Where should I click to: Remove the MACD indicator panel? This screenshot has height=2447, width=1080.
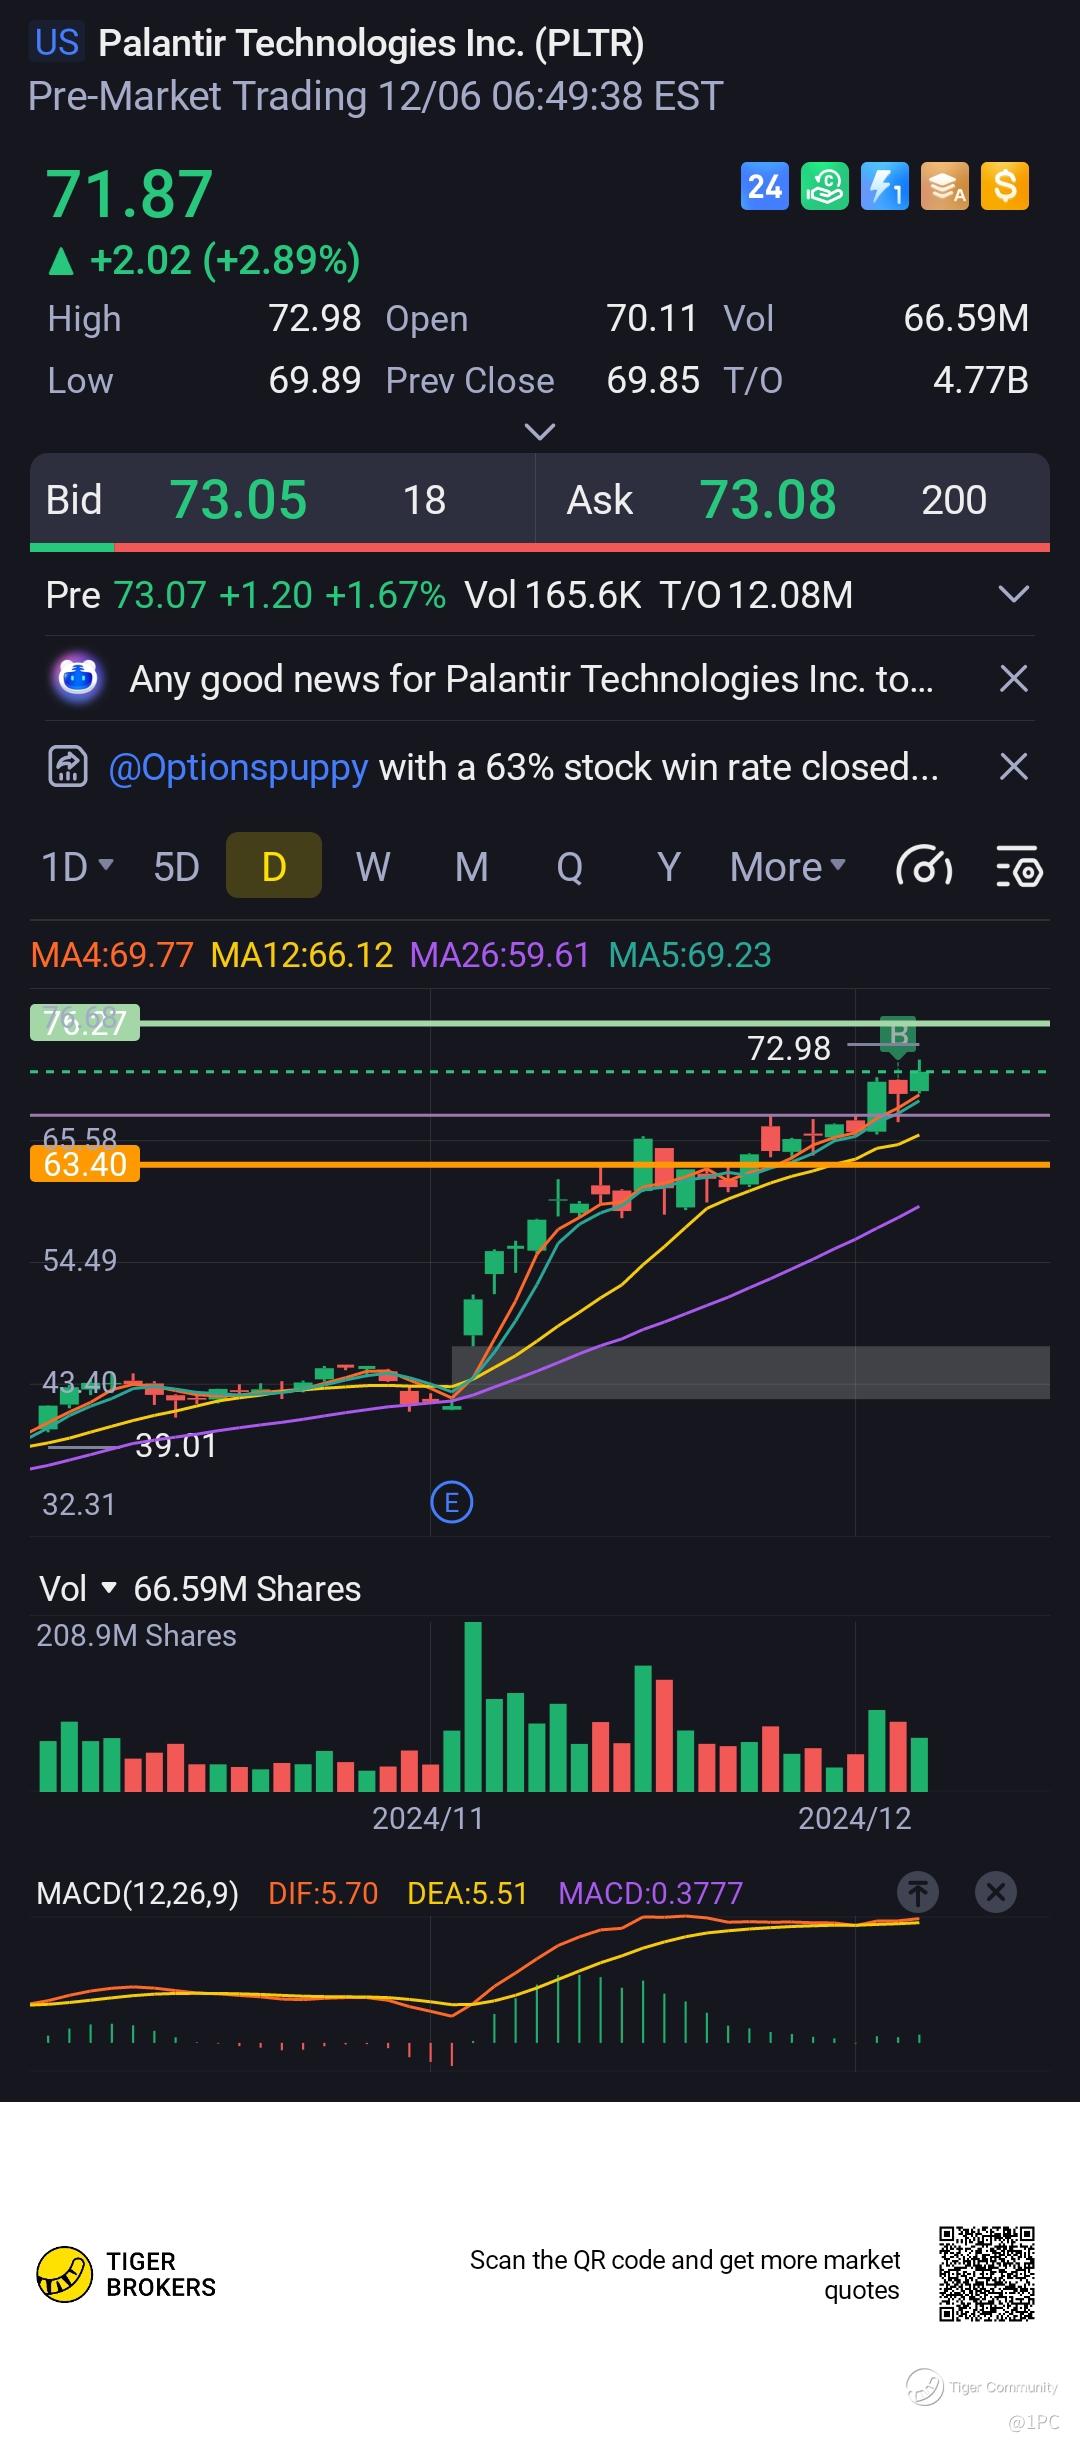996,1892
